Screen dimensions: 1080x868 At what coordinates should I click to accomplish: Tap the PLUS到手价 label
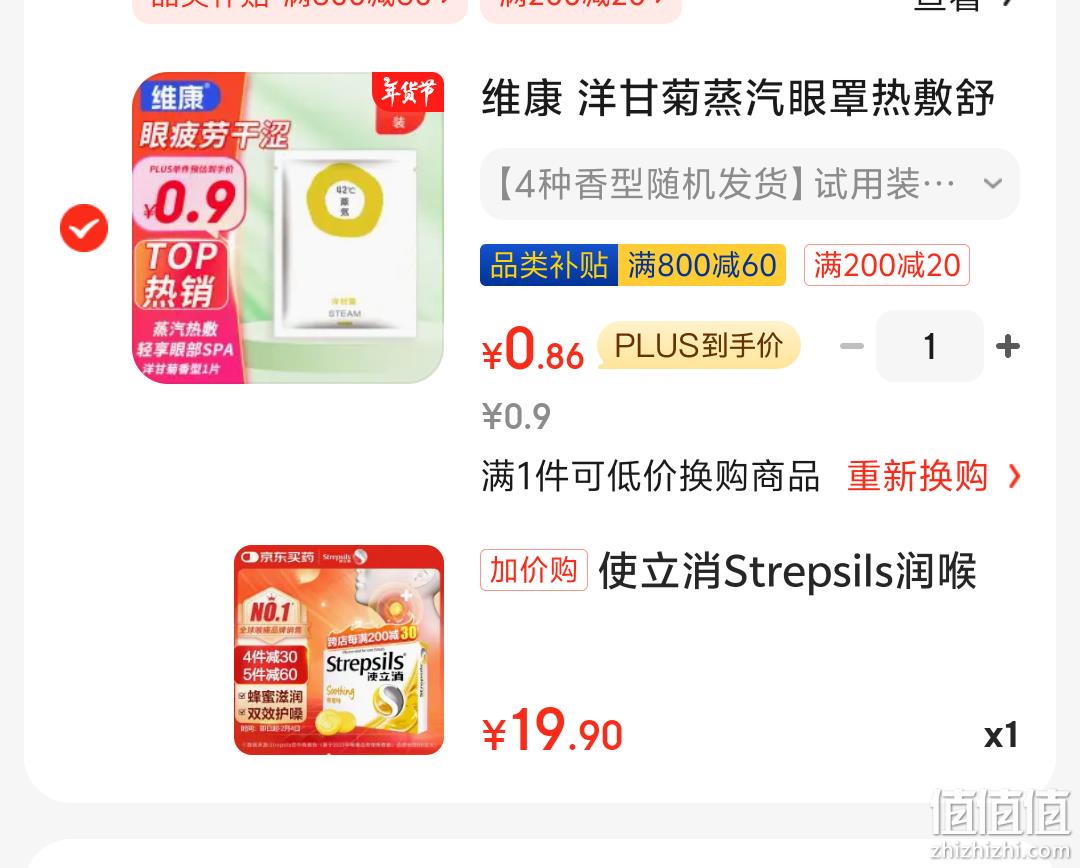coord(698,345)
